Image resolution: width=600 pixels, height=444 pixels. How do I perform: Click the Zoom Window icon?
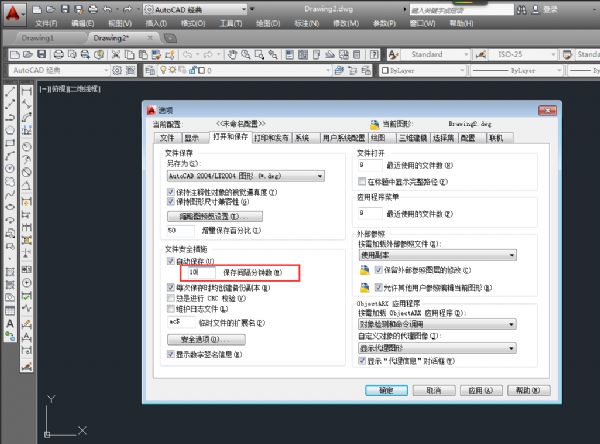tap(259, 55)
